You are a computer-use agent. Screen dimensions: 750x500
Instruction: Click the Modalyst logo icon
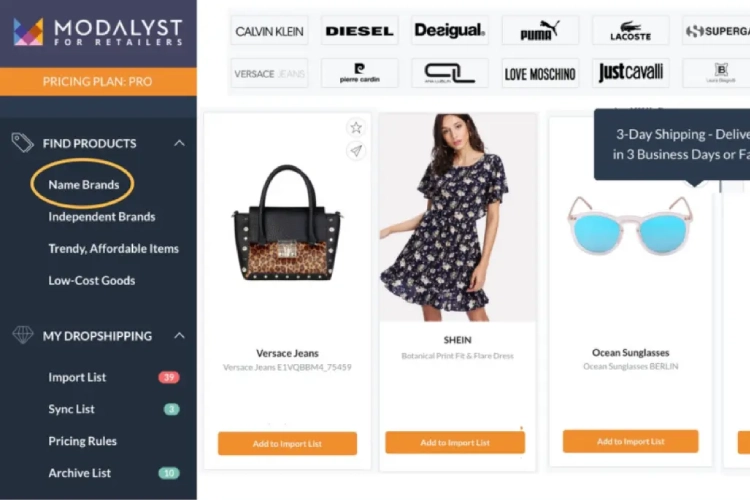pos(28,32)
